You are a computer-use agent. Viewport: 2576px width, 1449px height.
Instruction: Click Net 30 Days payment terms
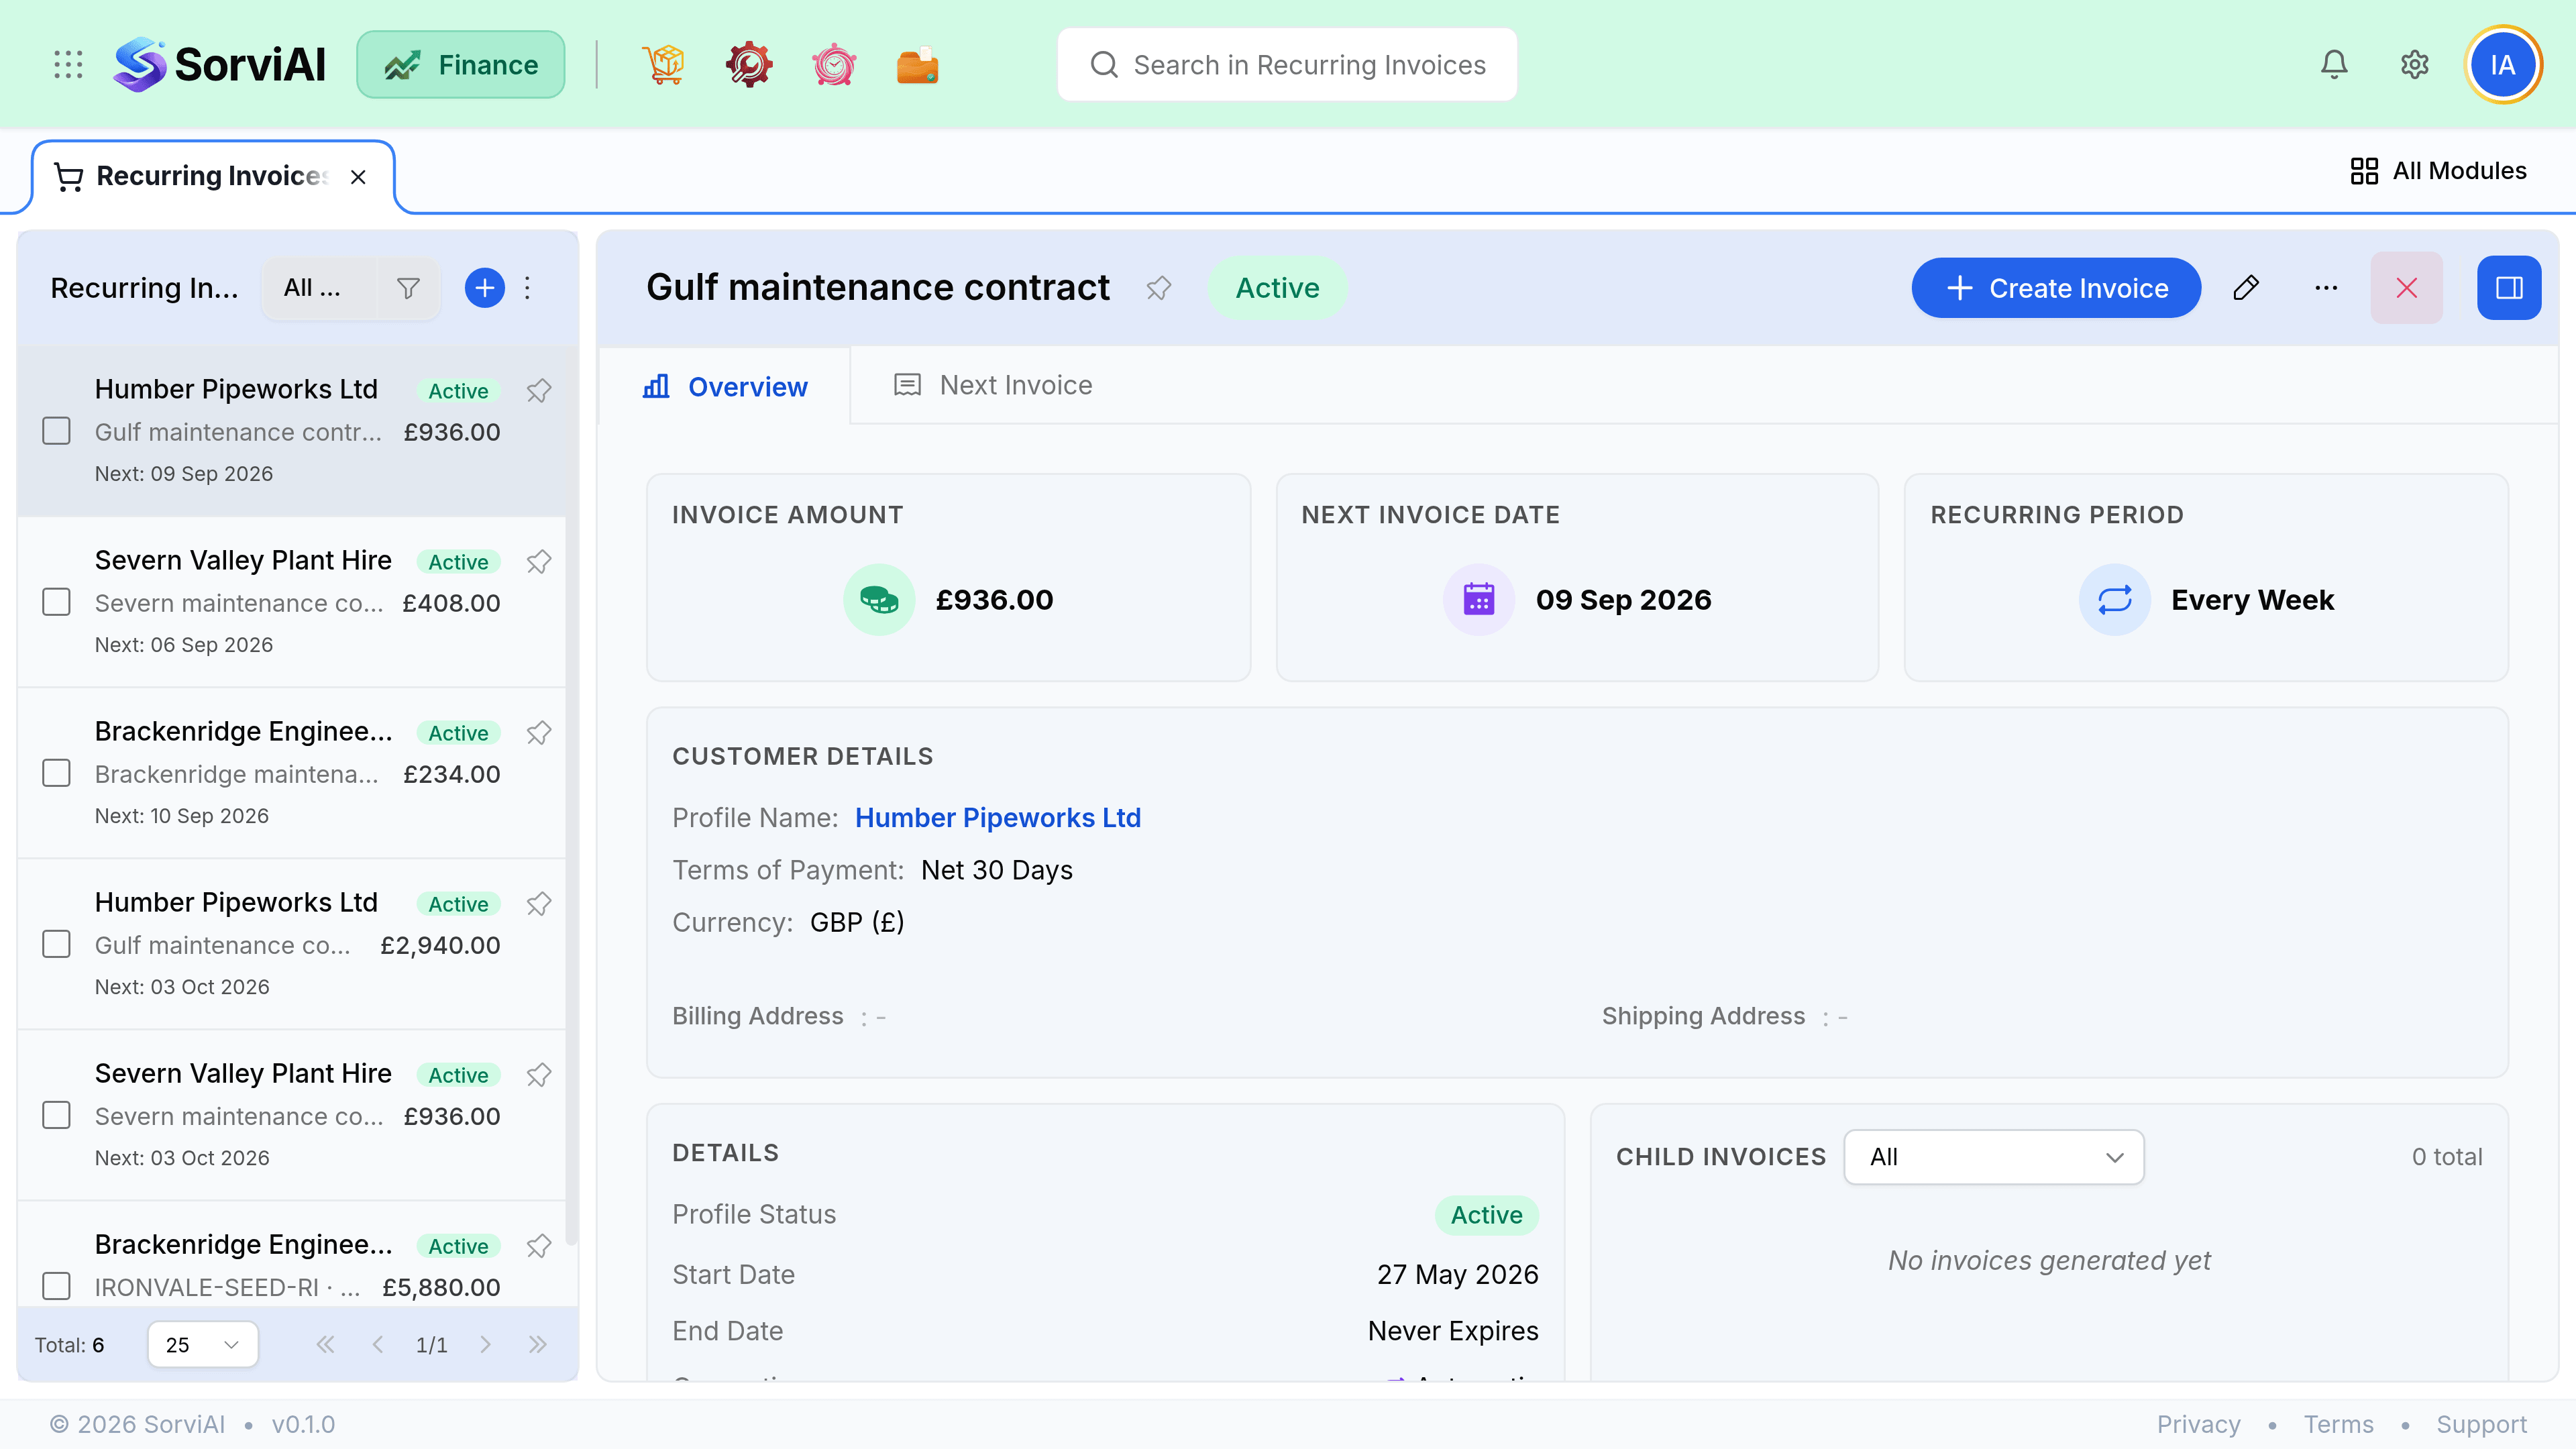pyautogui.click(x=997, y=870)
